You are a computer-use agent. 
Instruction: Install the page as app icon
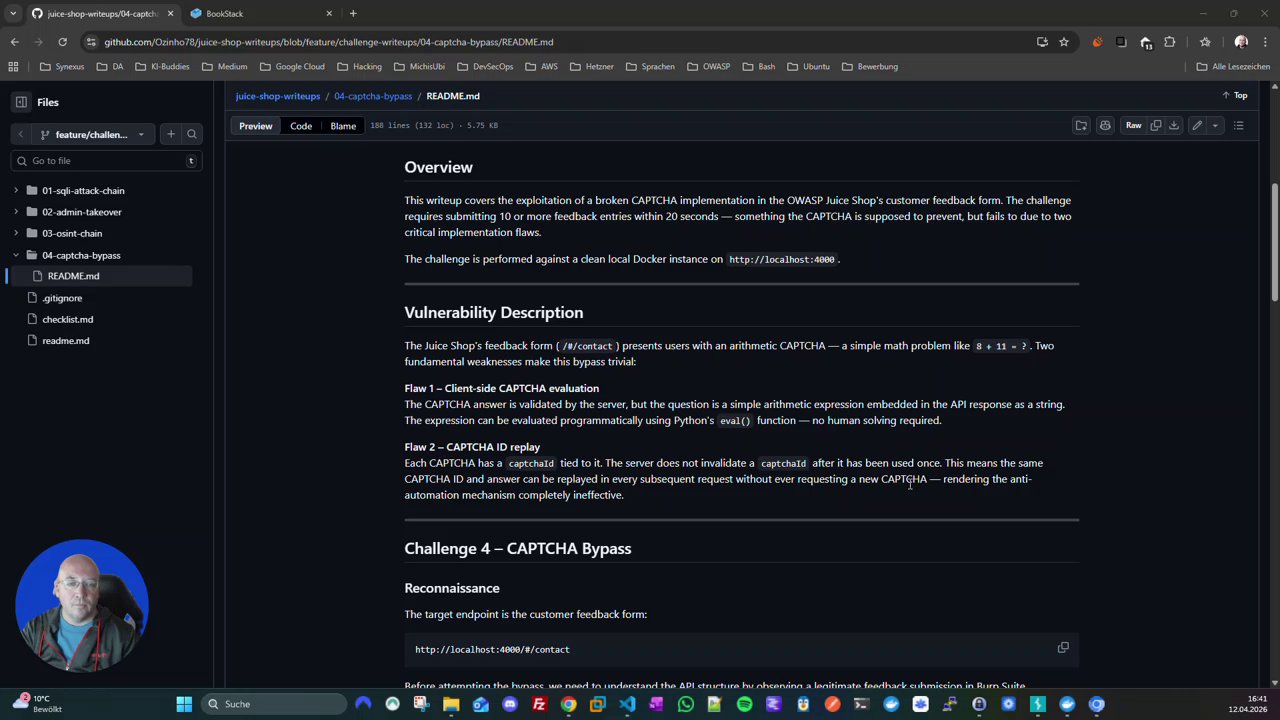coord(1042,42)
